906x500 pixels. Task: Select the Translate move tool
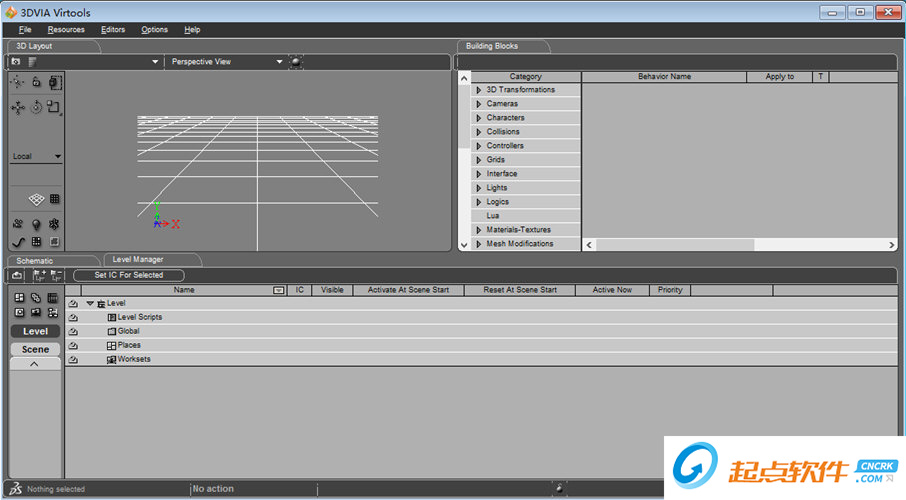pos(18,108)
